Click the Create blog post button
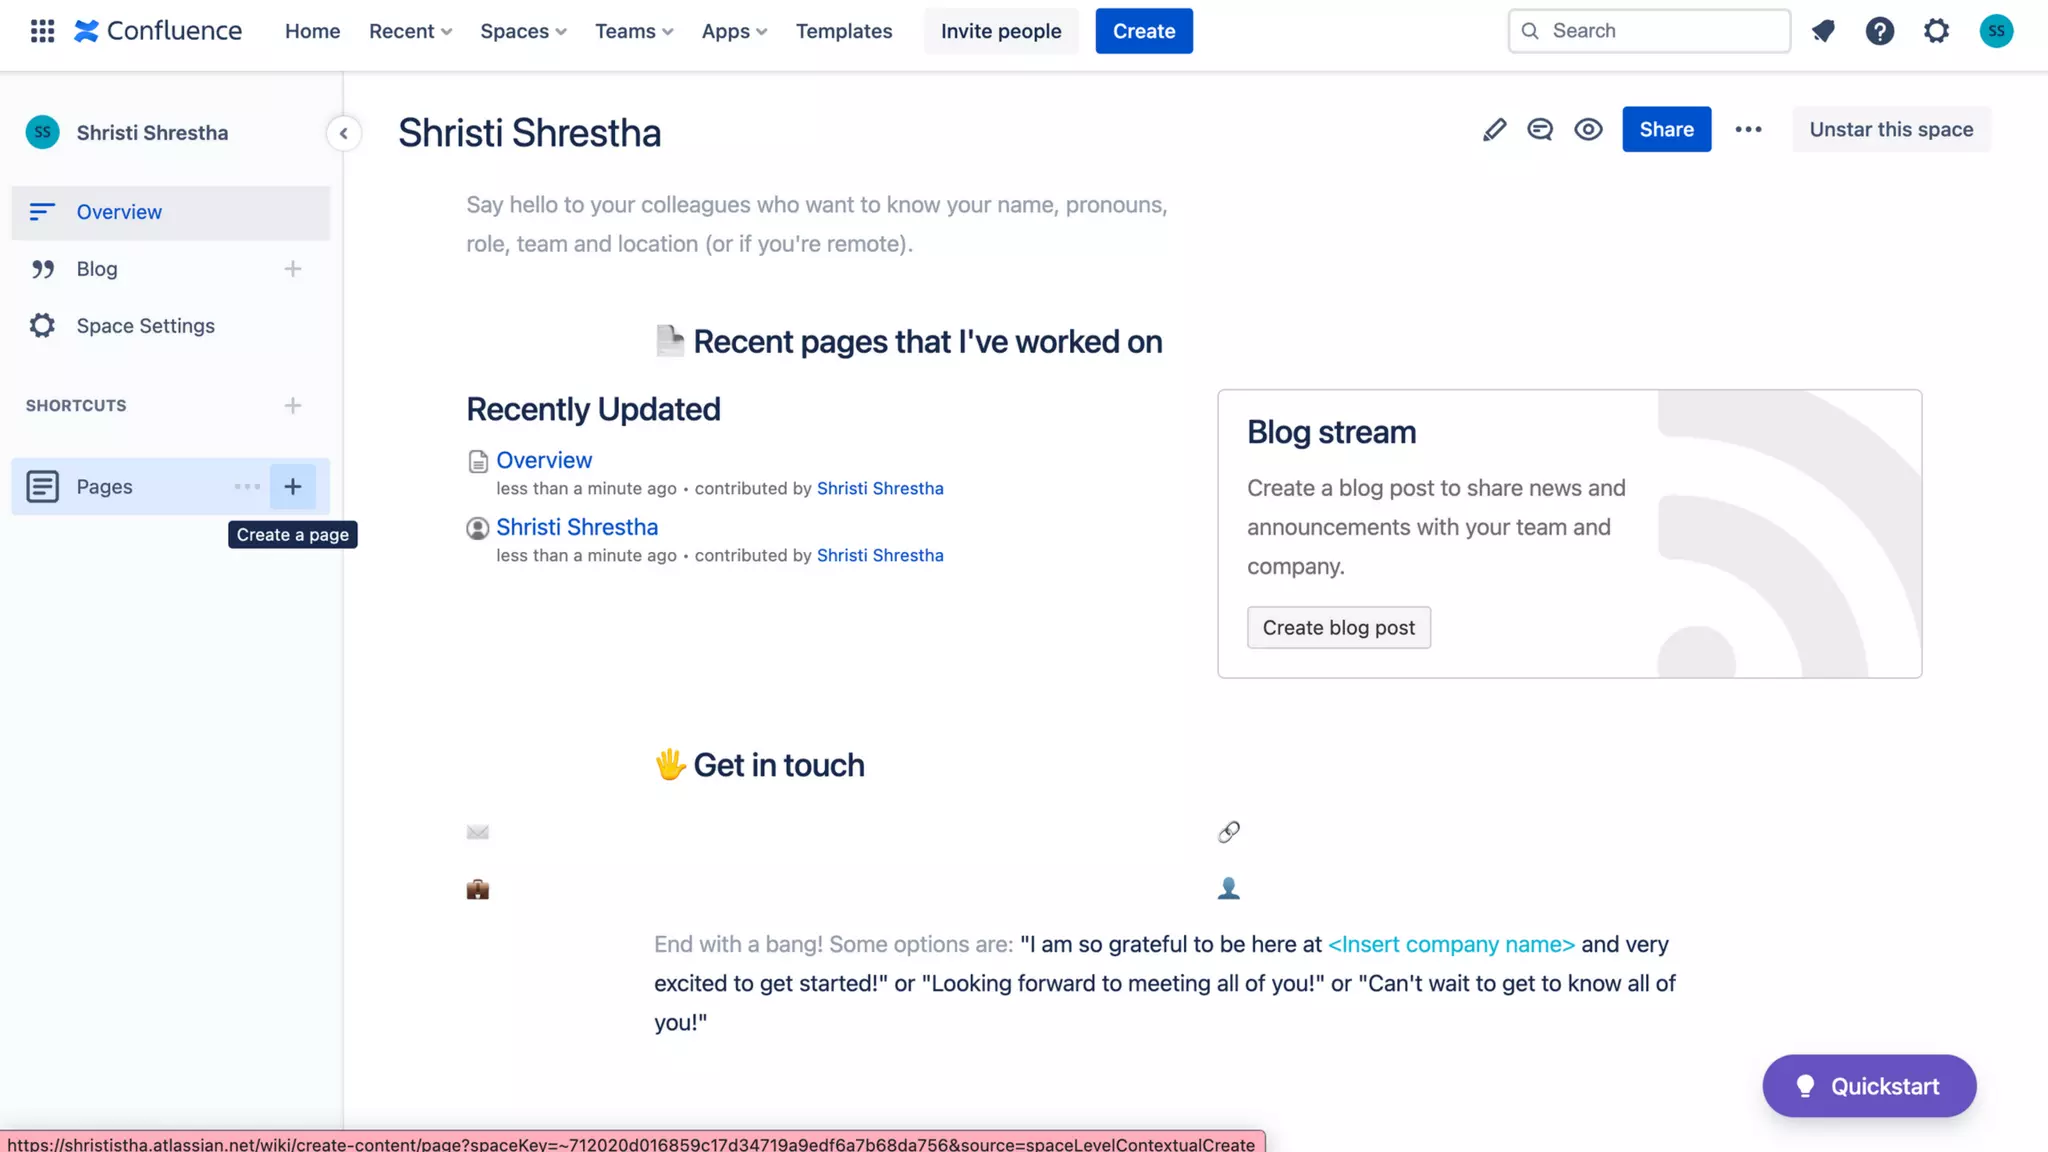2048x1152 pixels. click(x=1338, y=628)
